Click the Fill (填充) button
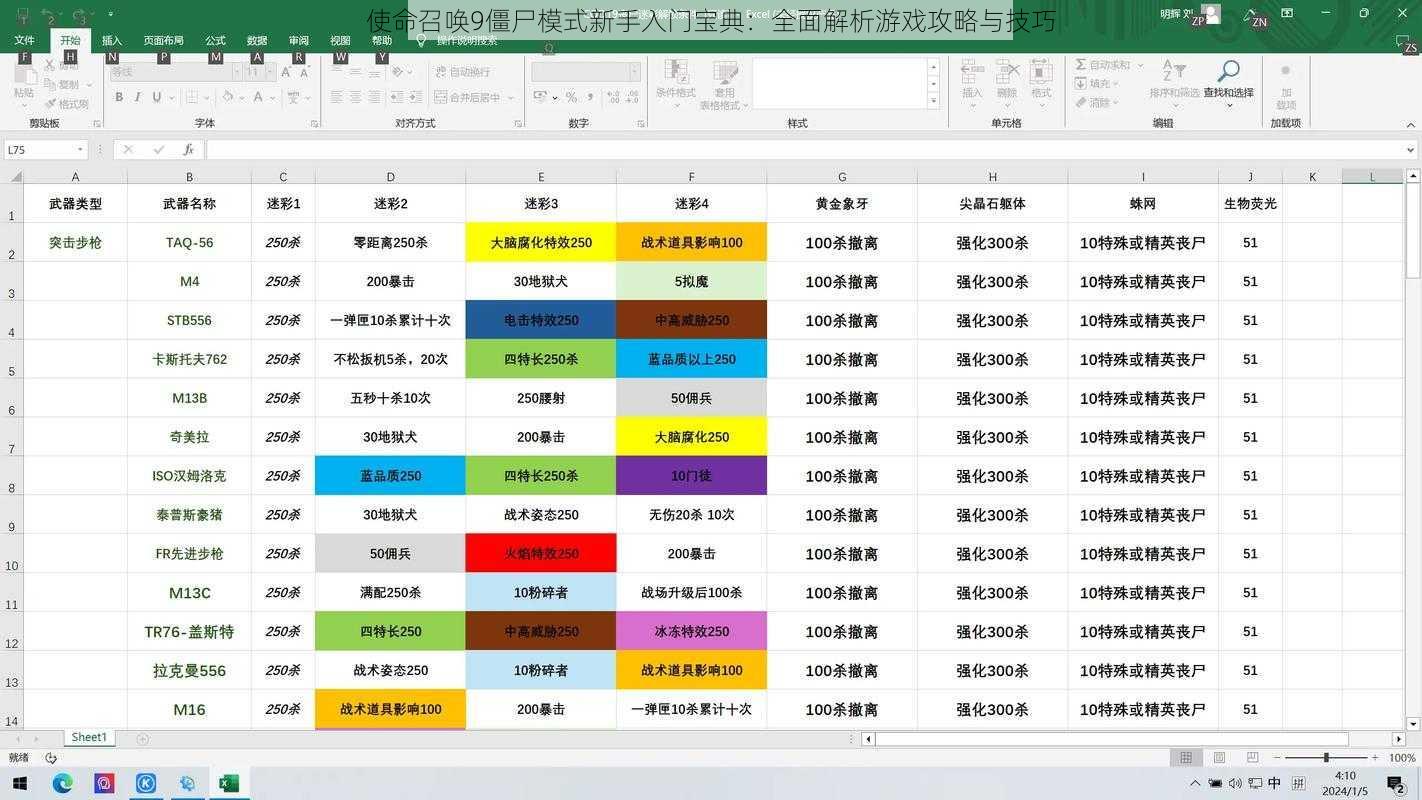 click(x=1098, y=84)
